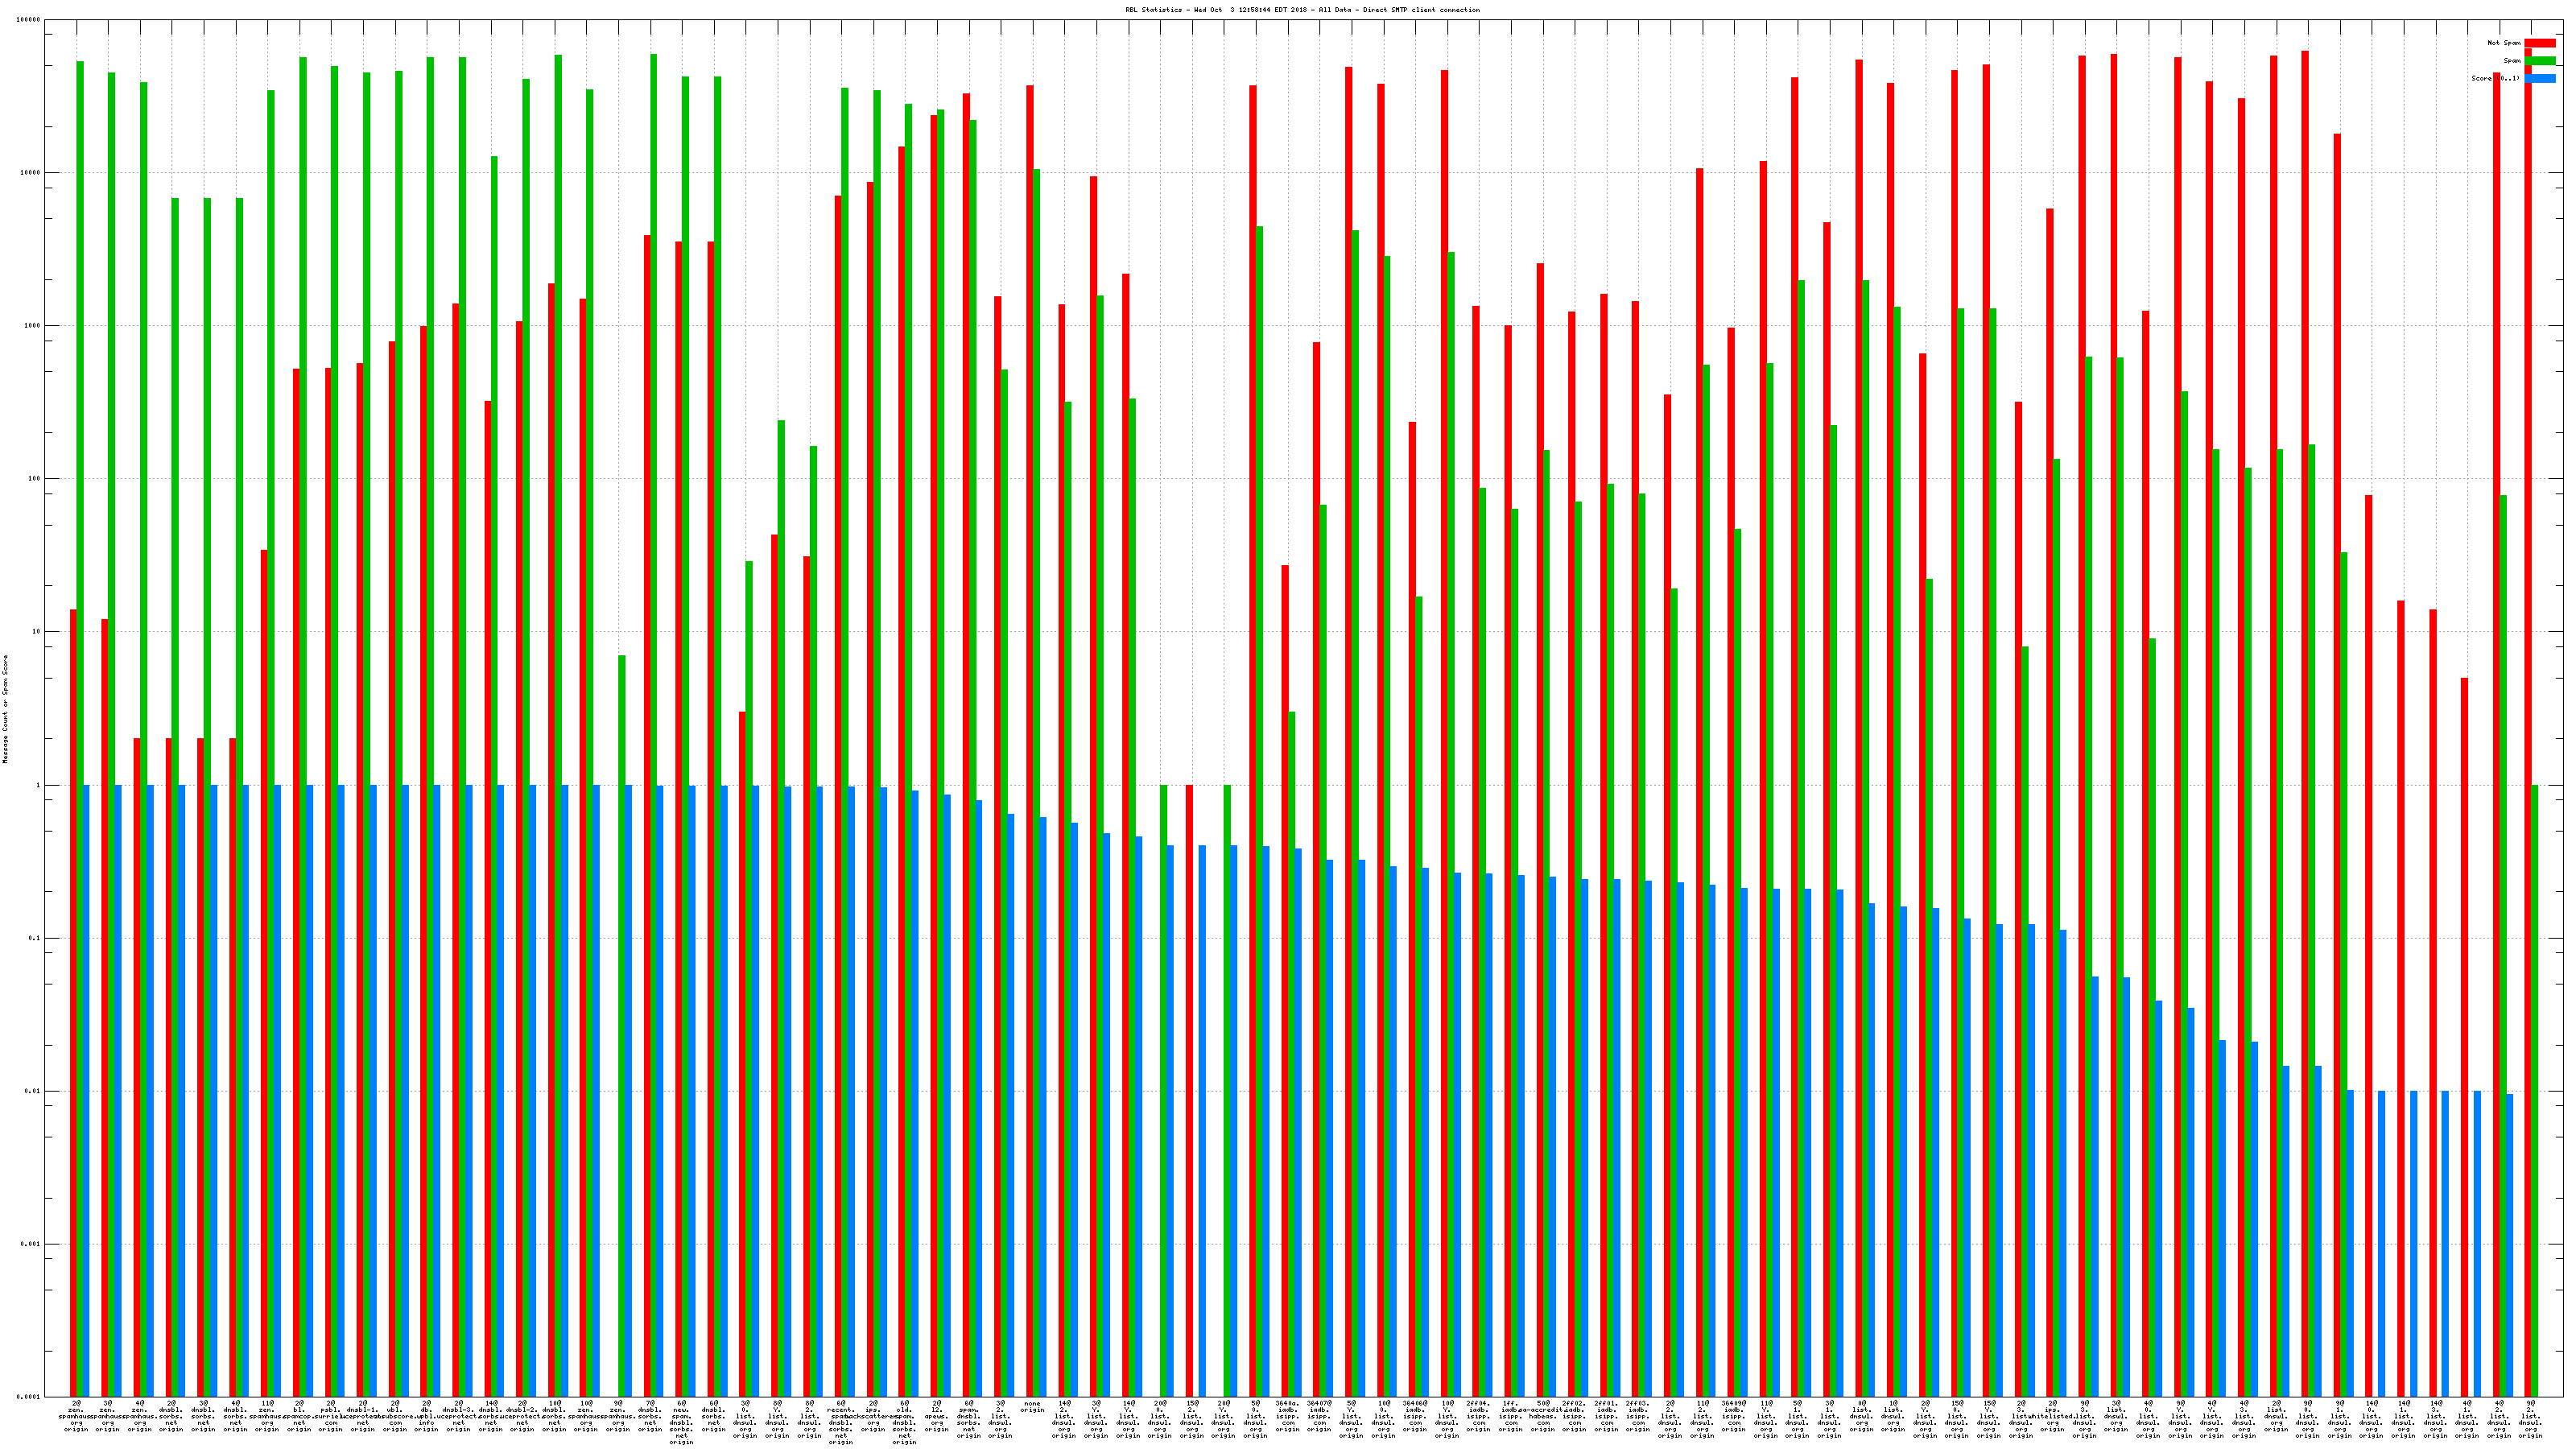Click the 1000 y-axis tick label
The width and height of the screenshot is (2576, 1449).
[x=34, y=326]
